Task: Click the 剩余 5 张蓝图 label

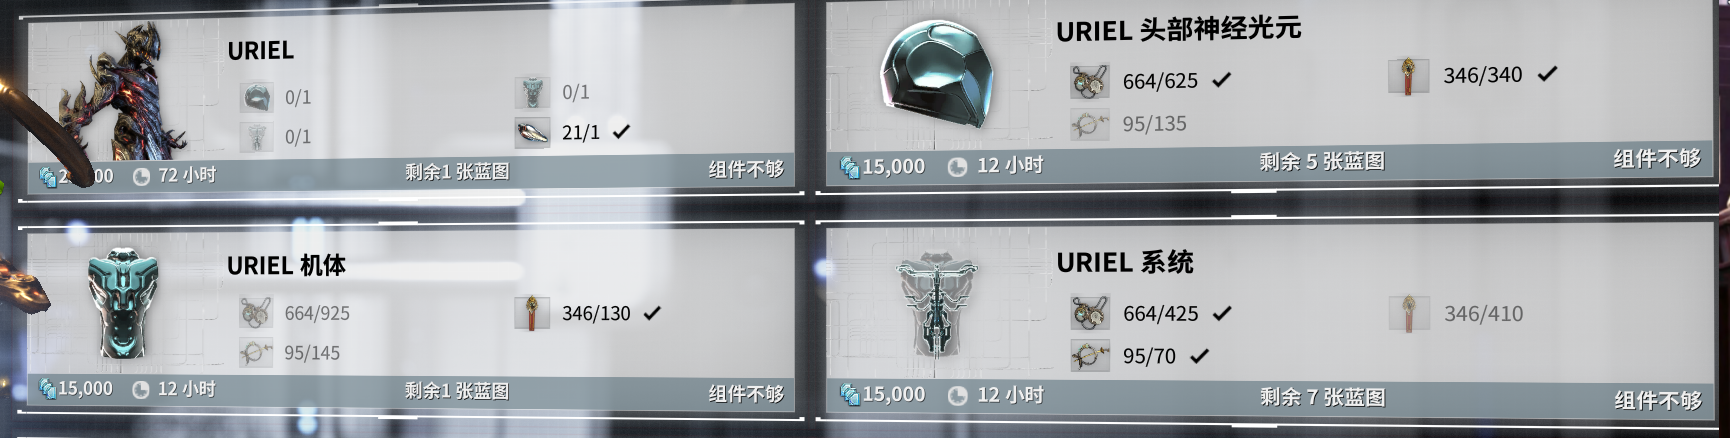Action: pyautogui.click(x=1322, y=161)
